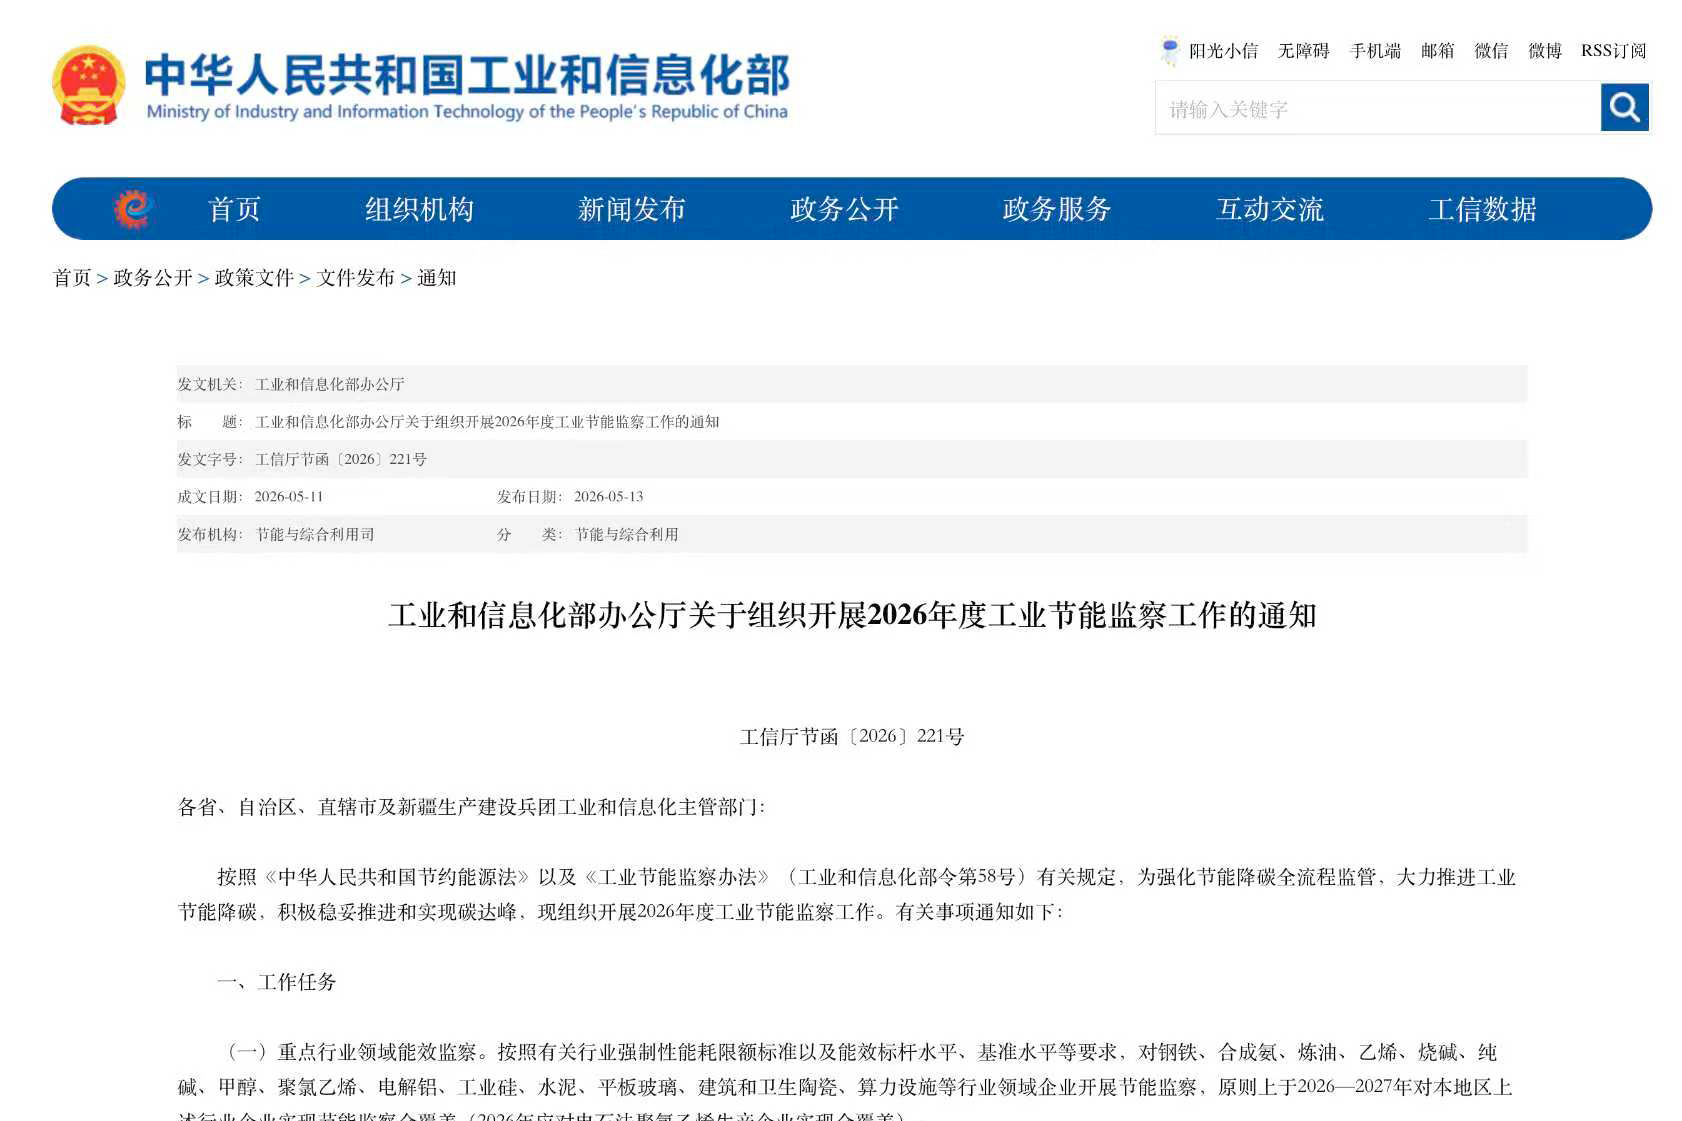Select the 新闻发布 navigation item
The image size is (1682, 1121).
click(631, 209)
